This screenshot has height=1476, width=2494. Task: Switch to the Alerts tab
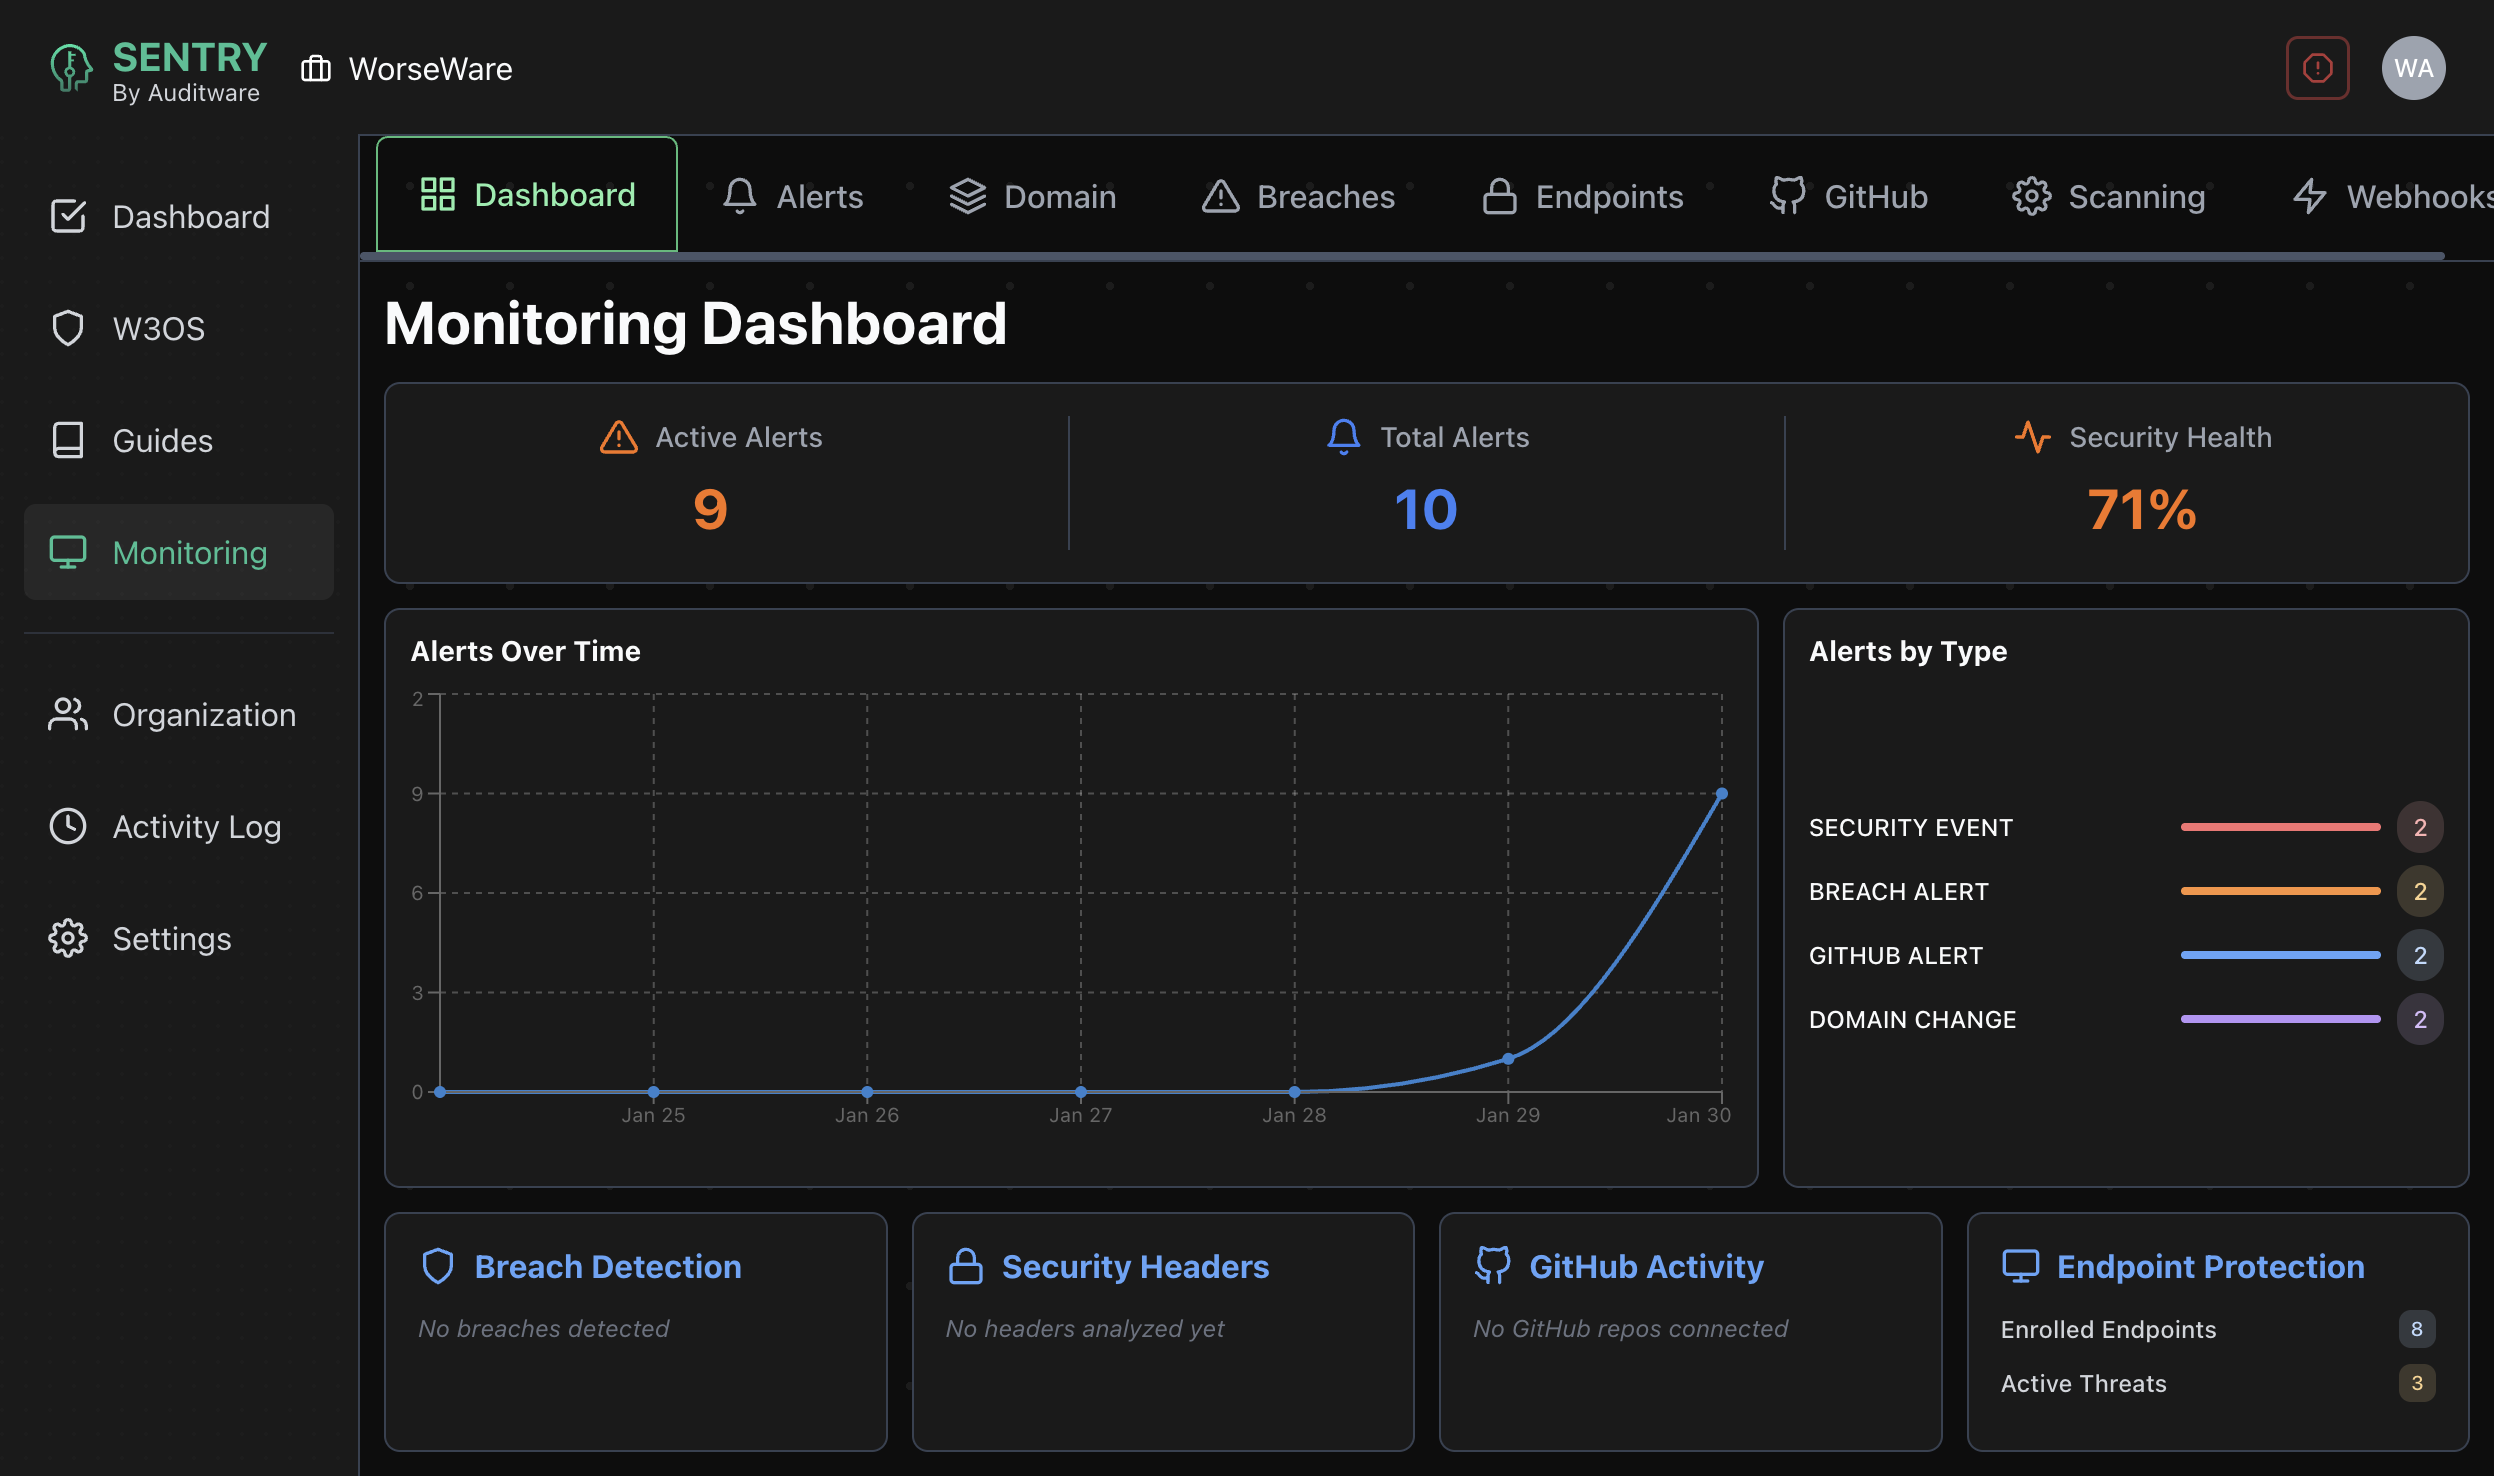pyautogui.click(x=819, y=196)
